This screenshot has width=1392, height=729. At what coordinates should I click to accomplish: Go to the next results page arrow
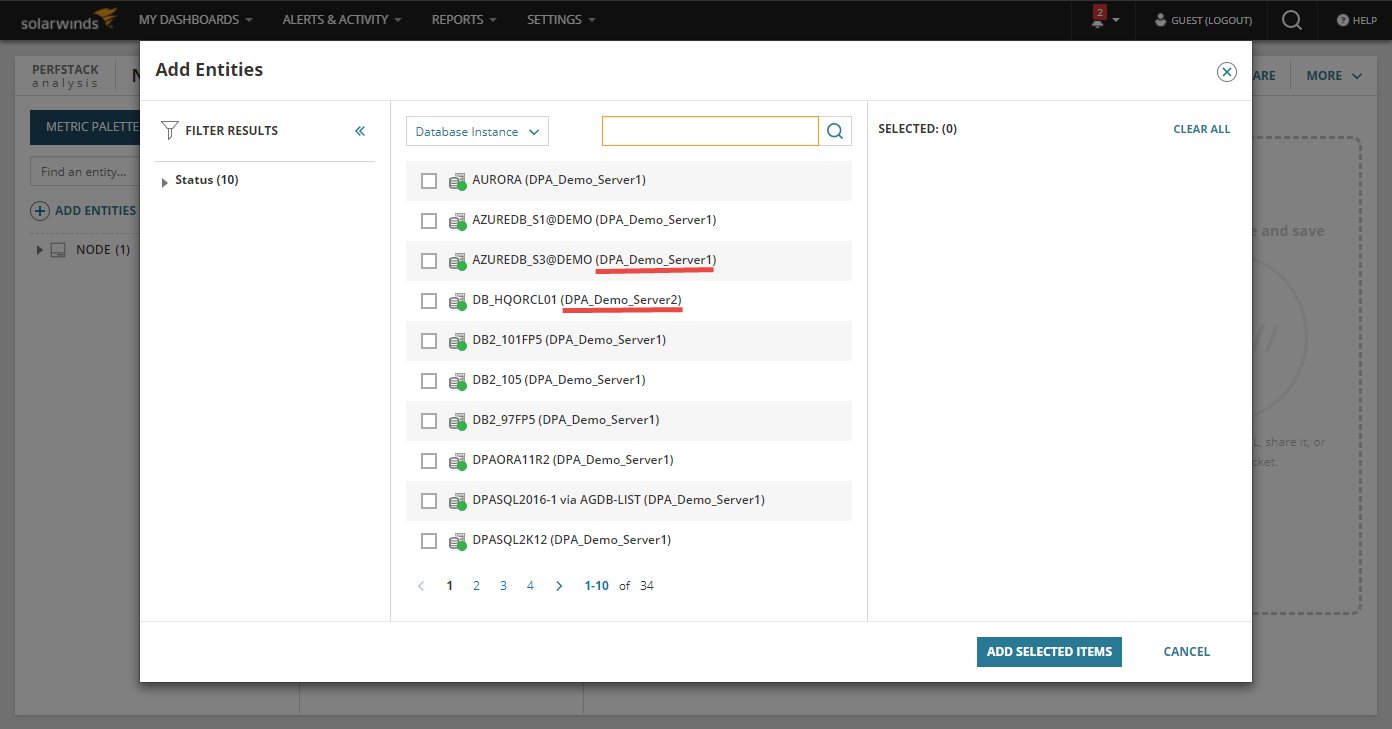point(559,586)
